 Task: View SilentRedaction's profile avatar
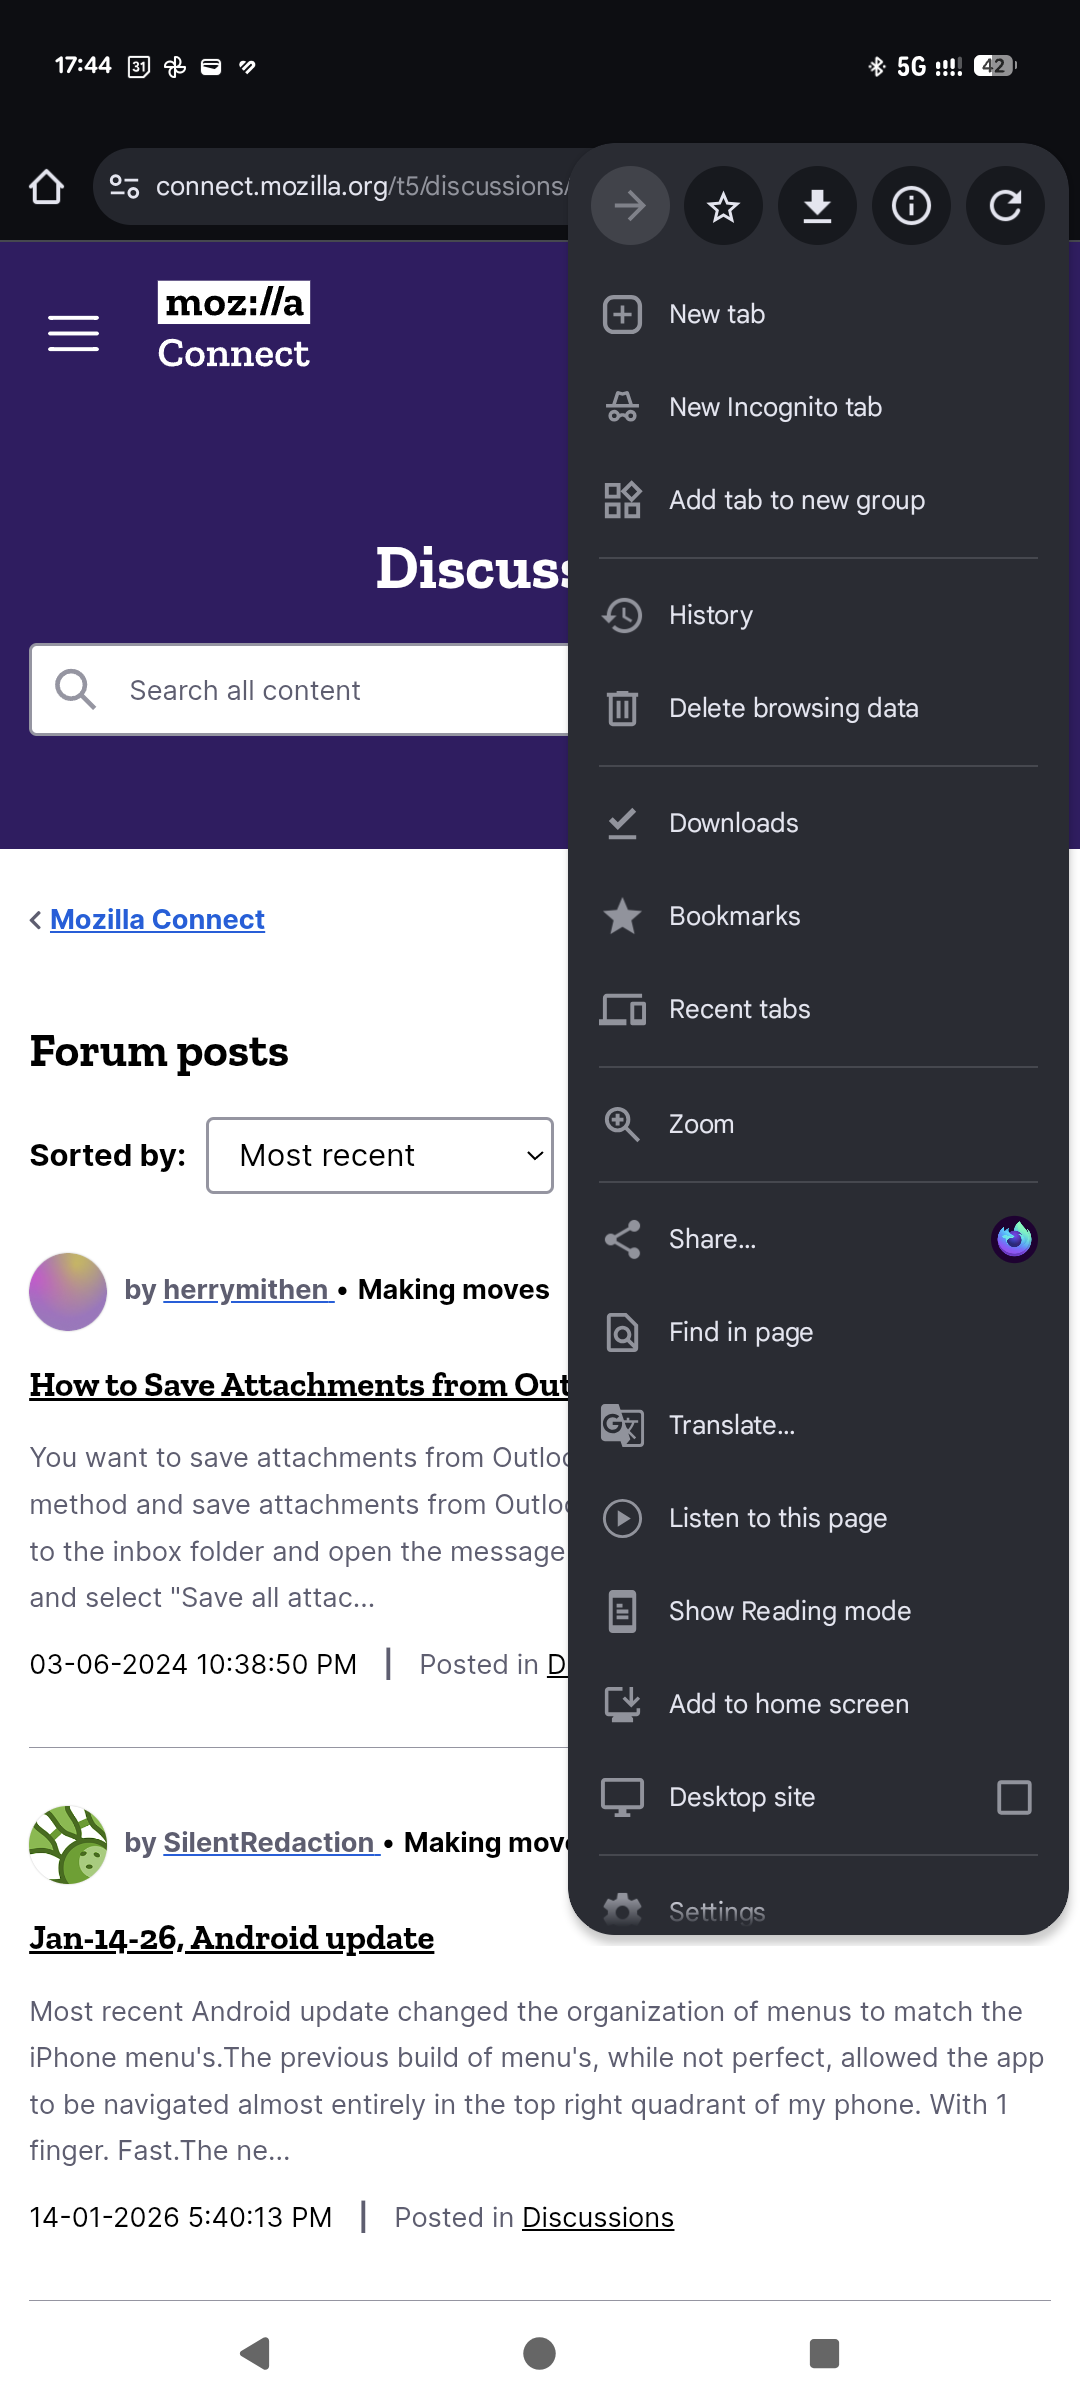coord(68,1844)
